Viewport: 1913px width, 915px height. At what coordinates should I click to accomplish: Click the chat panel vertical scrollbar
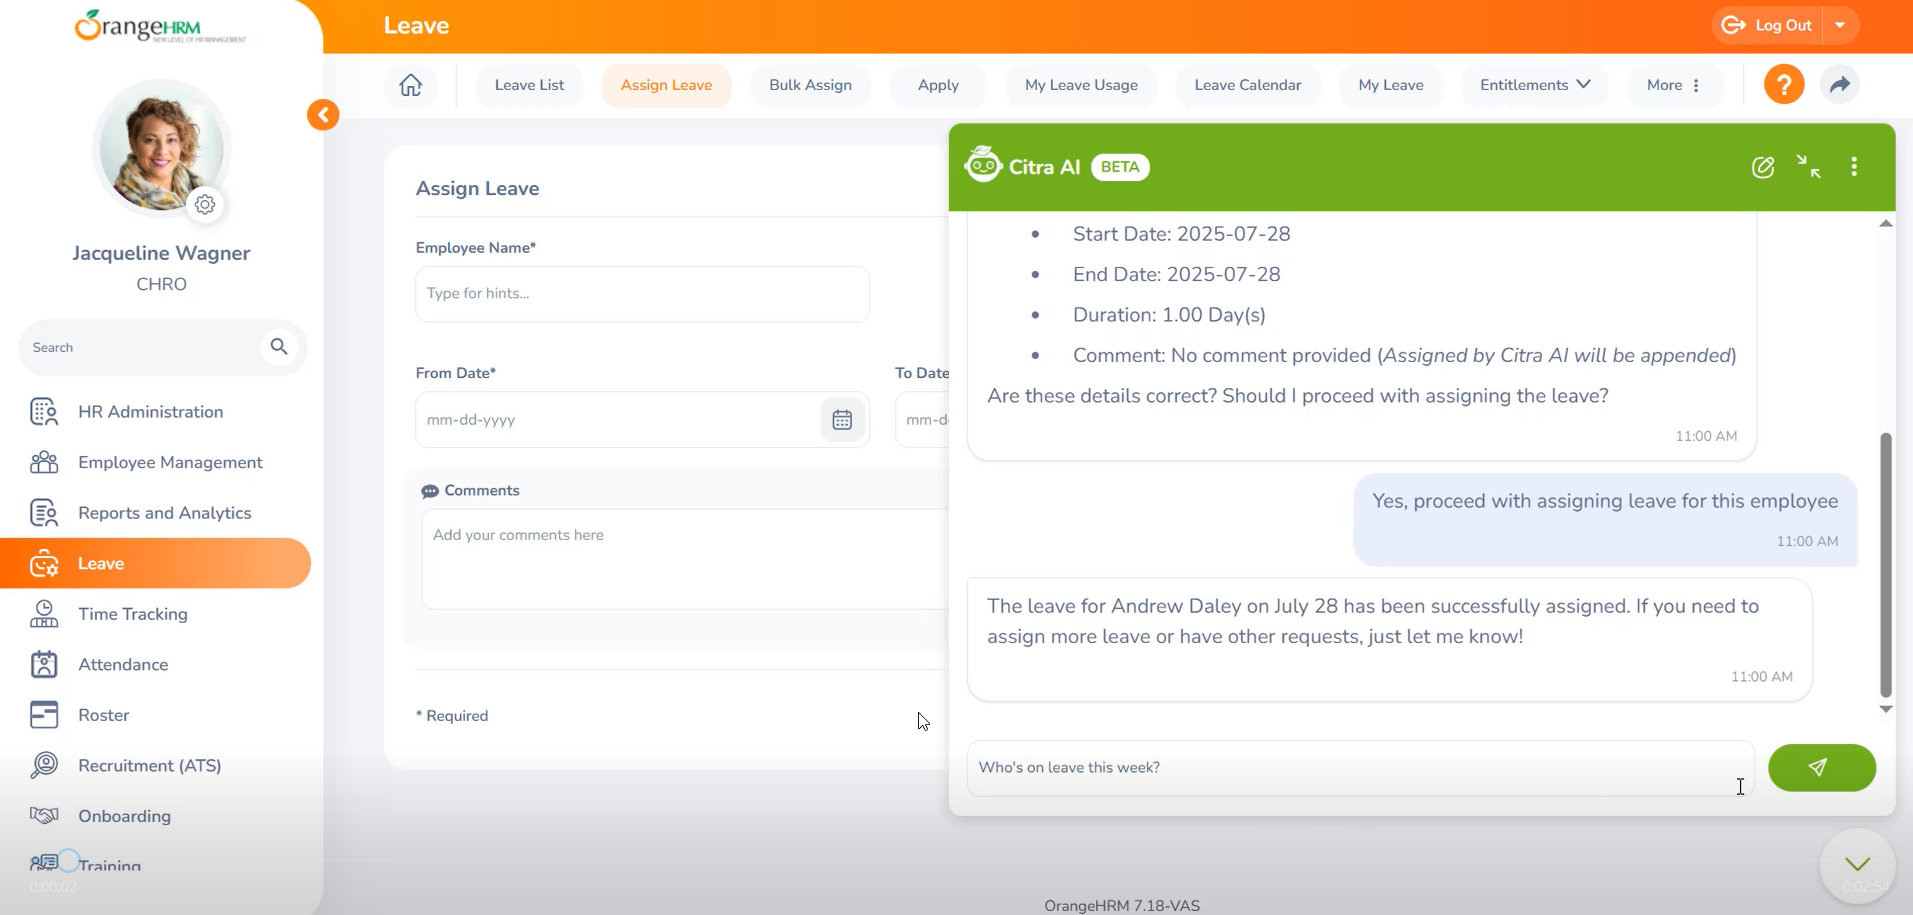[1885, 564]
